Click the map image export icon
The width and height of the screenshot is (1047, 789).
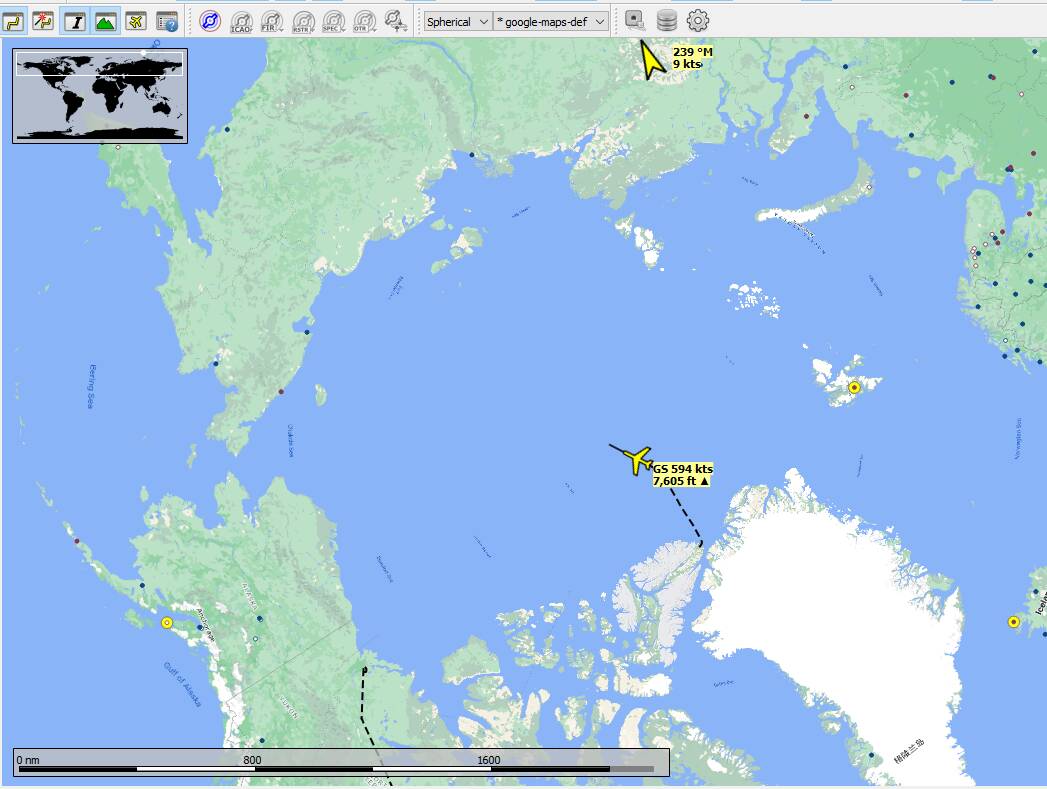pos(635,20)
